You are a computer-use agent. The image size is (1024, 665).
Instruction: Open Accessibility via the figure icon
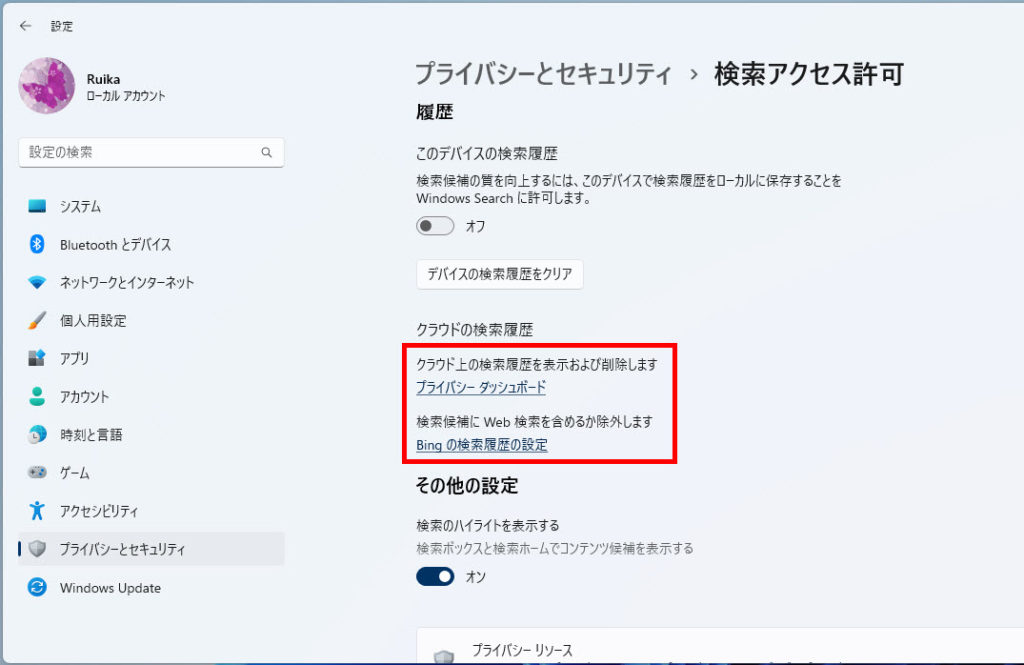(37, 510)
